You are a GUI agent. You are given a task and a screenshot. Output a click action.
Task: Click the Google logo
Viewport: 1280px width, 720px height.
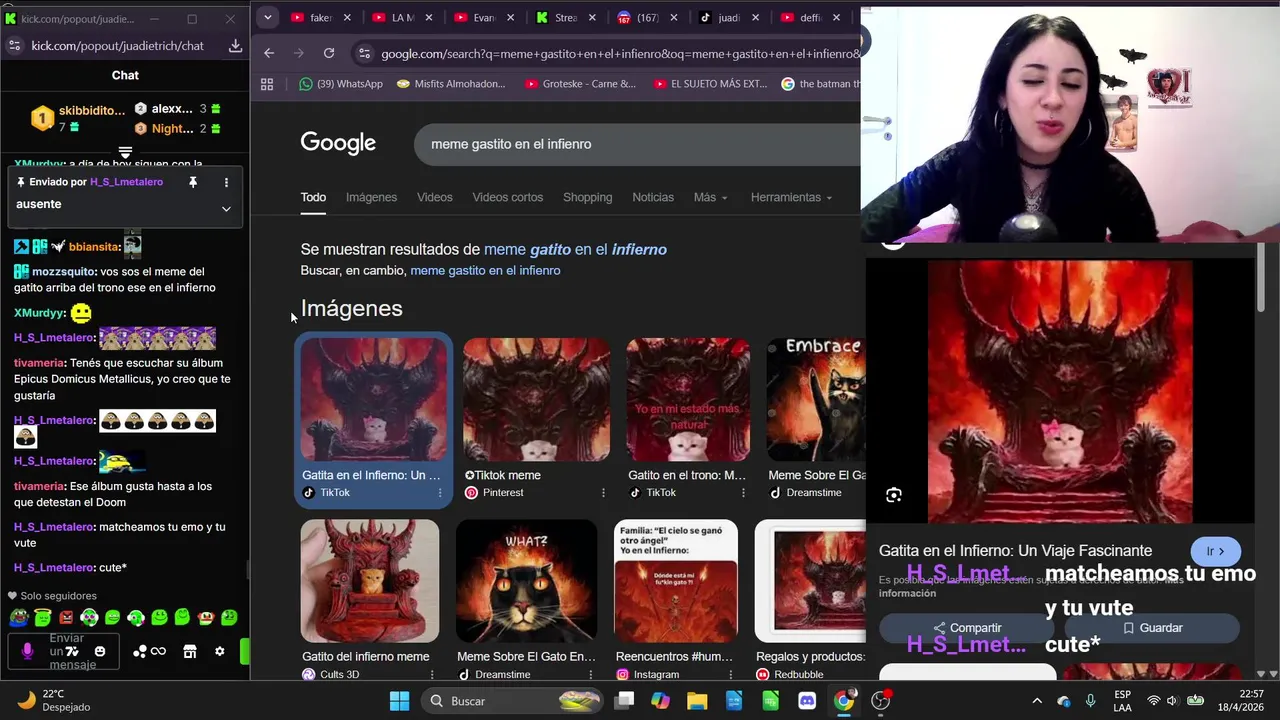338,144
